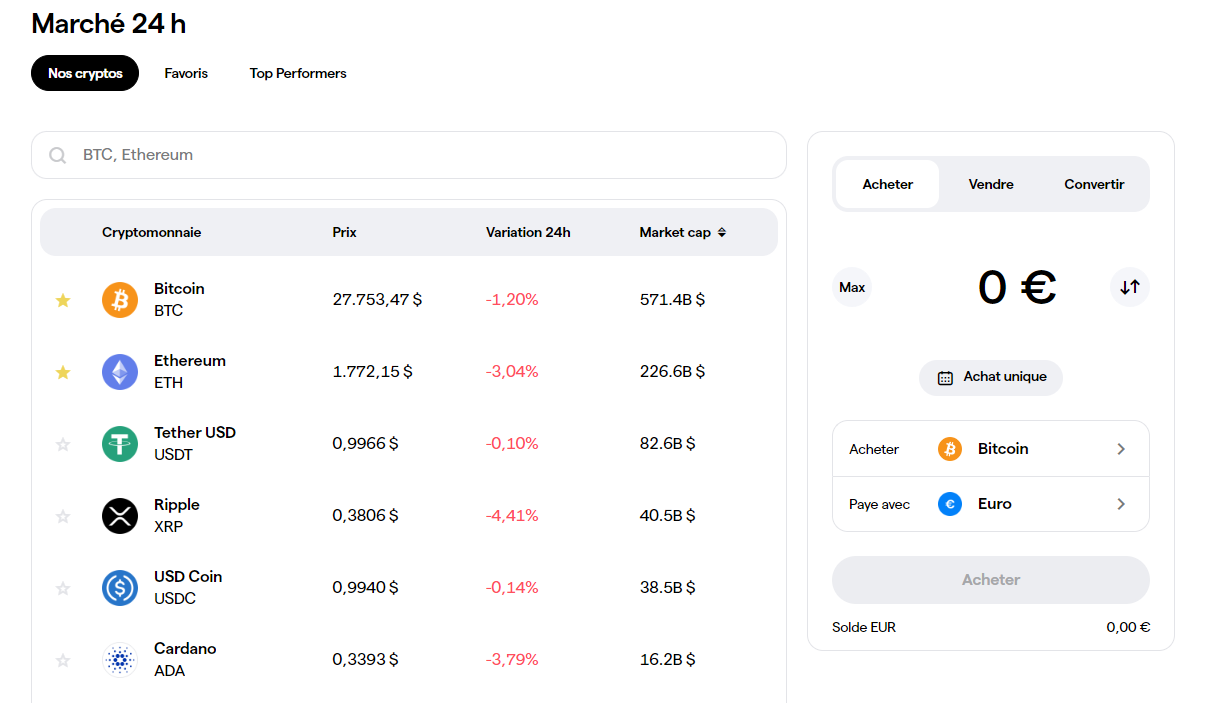Viewport: 1211px width, 703px height.
Task: Switch to the Top Performers tab
Action: pyautogui.click(x=297, y=73)
